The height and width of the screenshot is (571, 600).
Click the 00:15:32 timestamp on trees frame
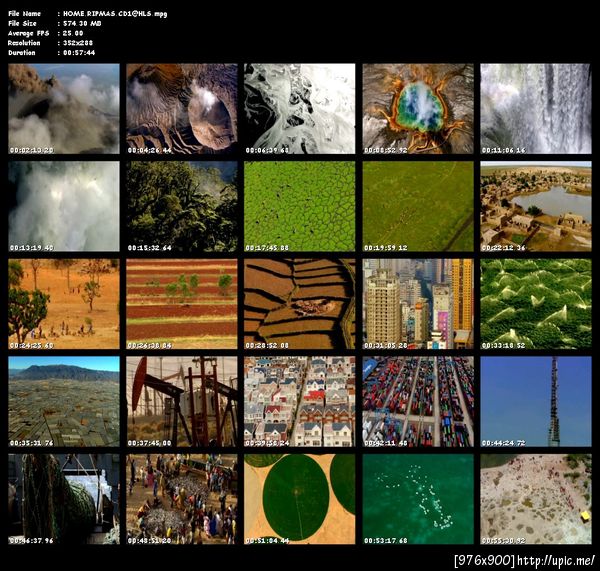[150, 248]
